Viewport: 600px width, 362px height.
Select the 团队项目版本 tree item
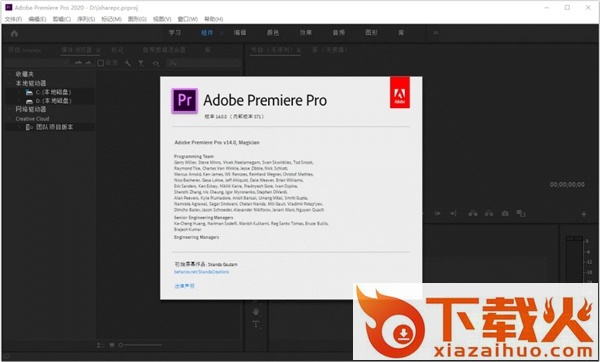pyautogui.click(x=54, y=127)
